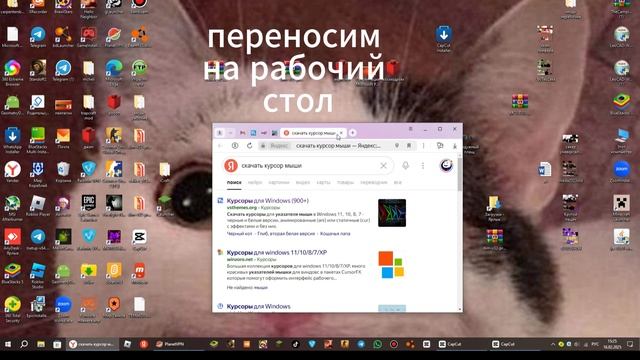Select the Поиск search tab

pyautogui.click(x=234, y=182)
